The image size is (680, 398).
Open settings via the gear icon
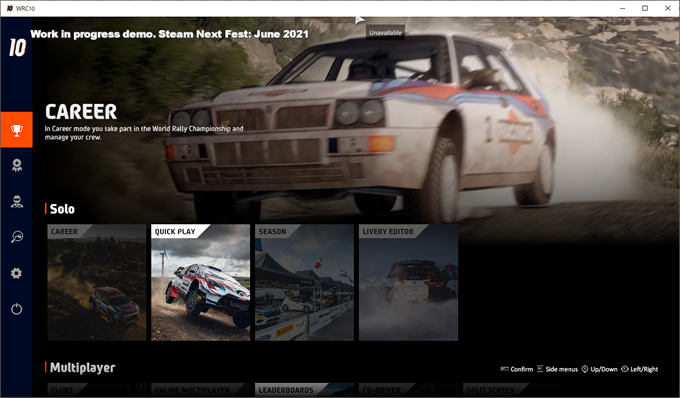pos(16,273)
